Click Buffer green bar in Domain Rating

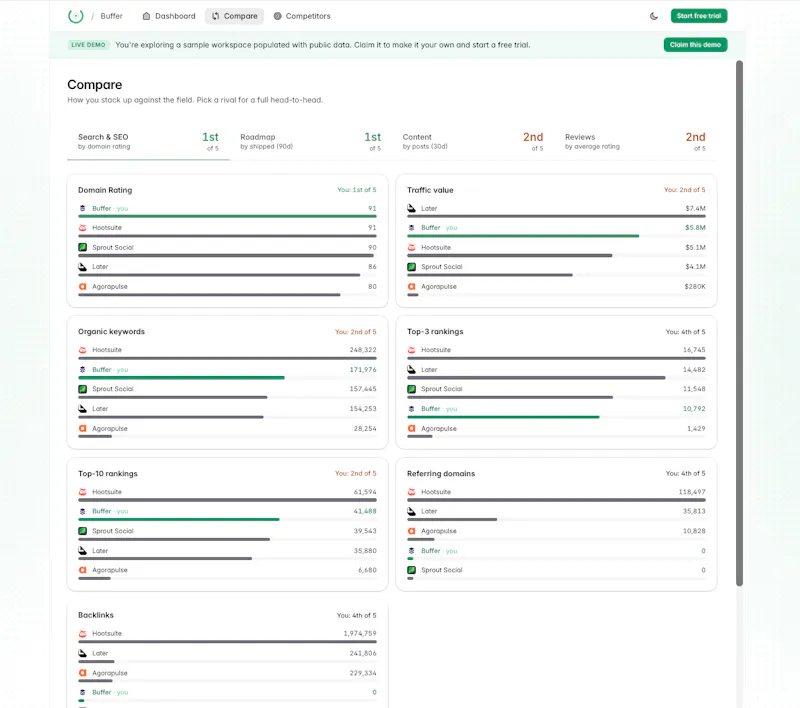[227, 216]
